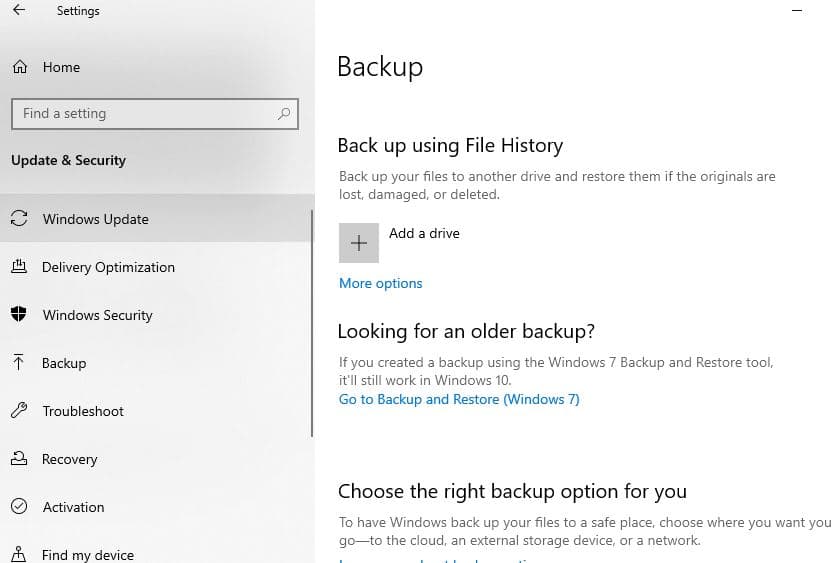Click the Windows Security shield icon

point(19,315)
